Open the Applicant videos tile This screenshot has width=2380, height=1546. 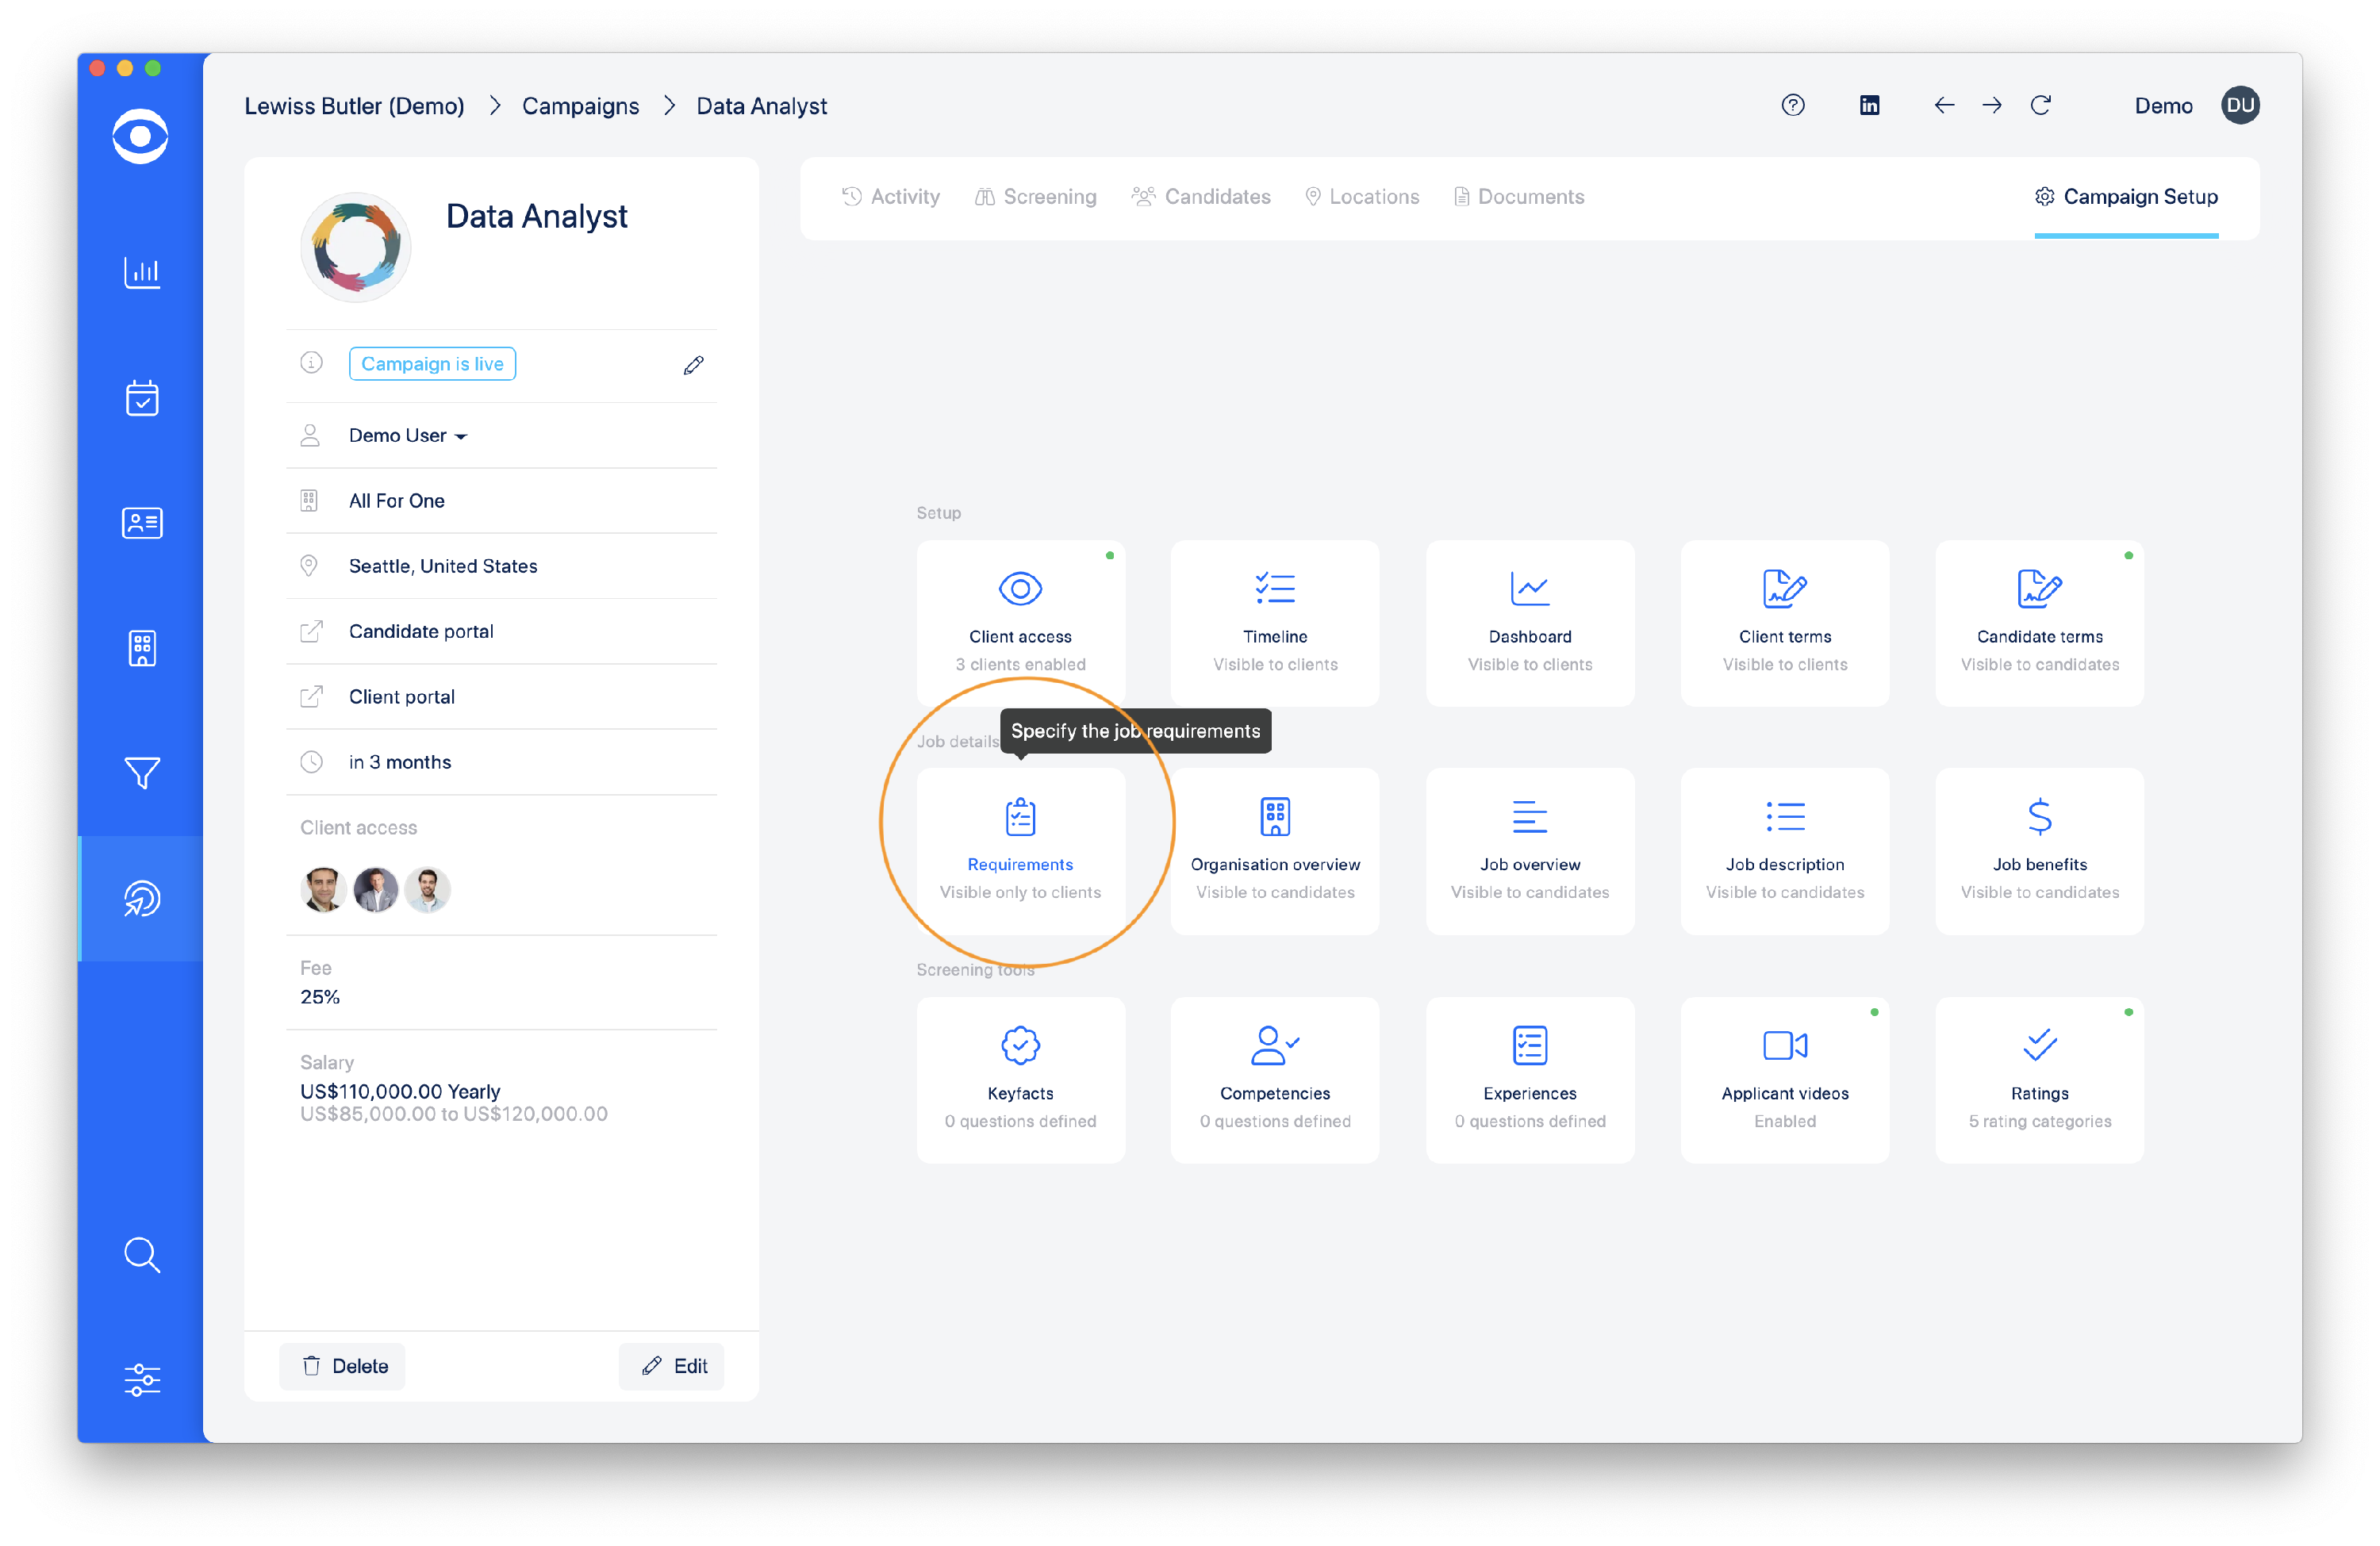coord(1784,1080)
